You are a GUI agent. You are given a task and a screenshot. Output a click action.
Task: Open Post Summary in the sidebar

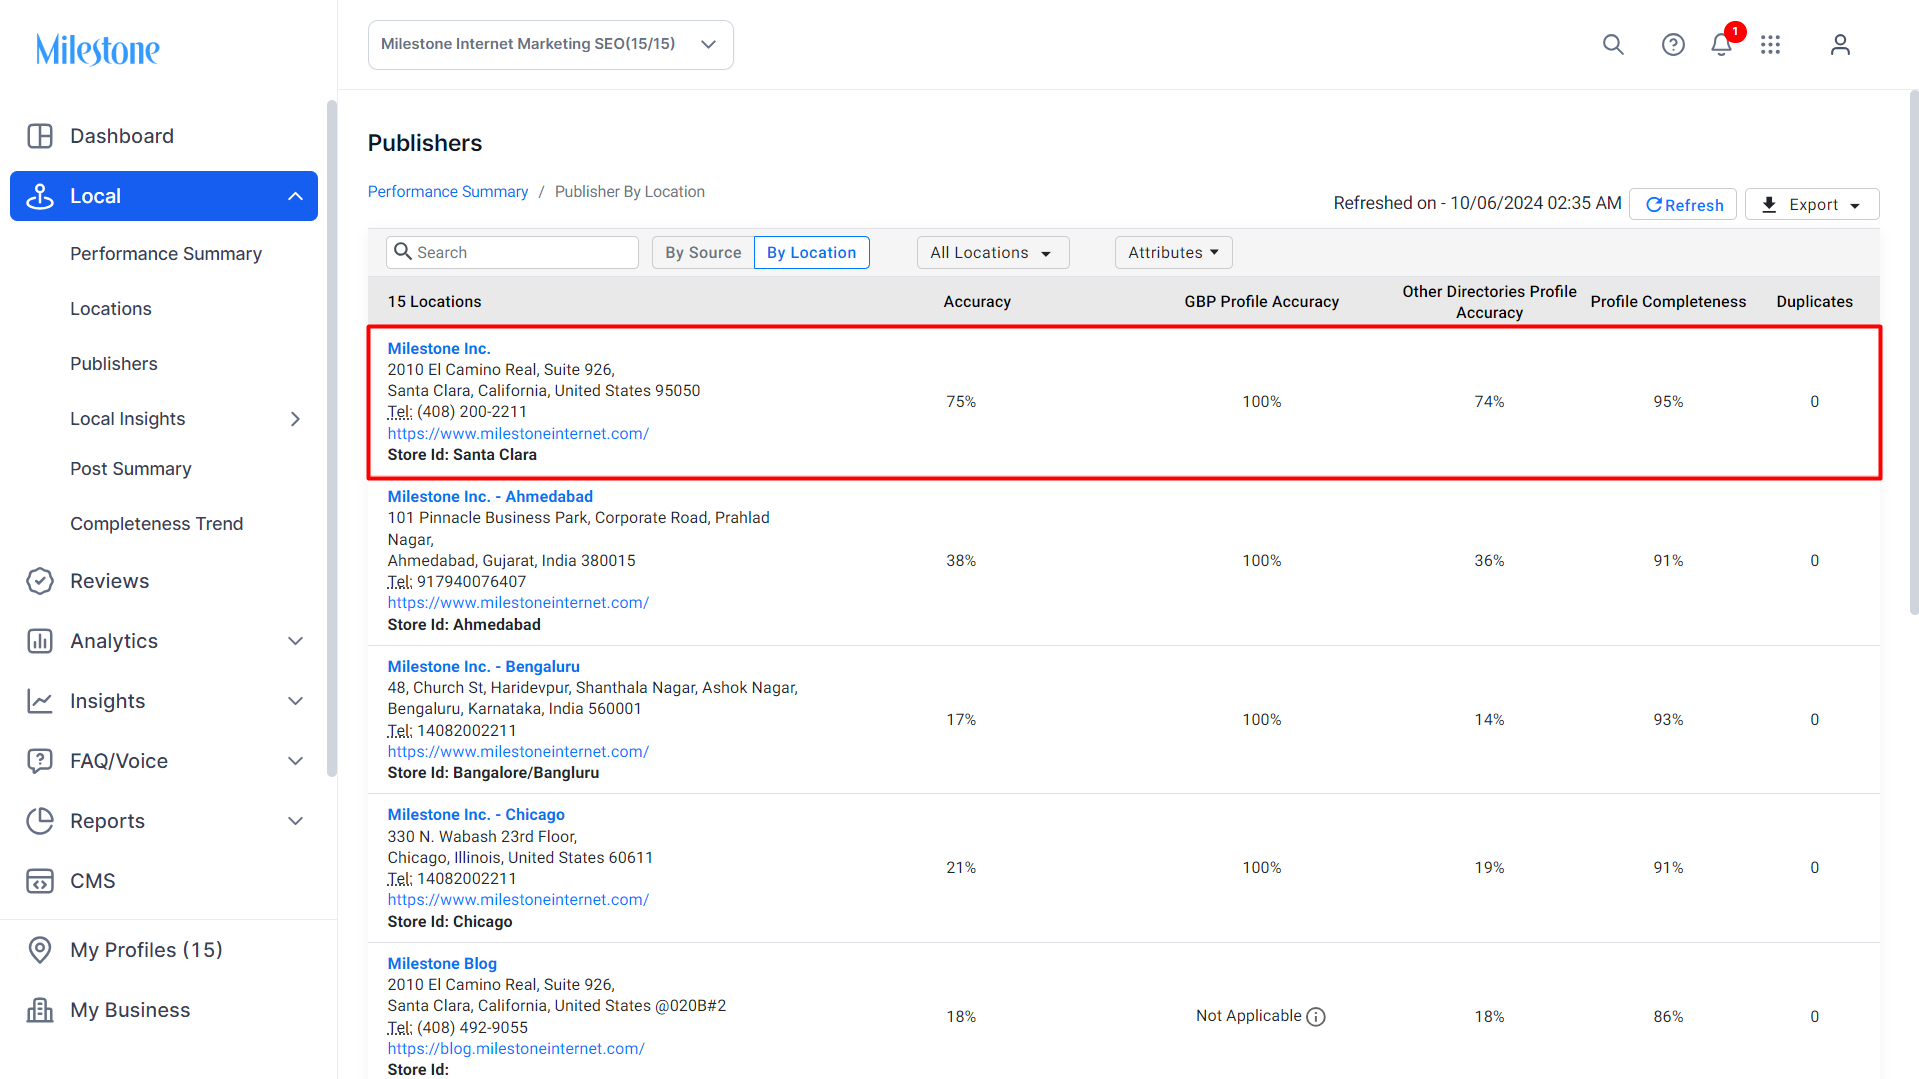(131, 469)
